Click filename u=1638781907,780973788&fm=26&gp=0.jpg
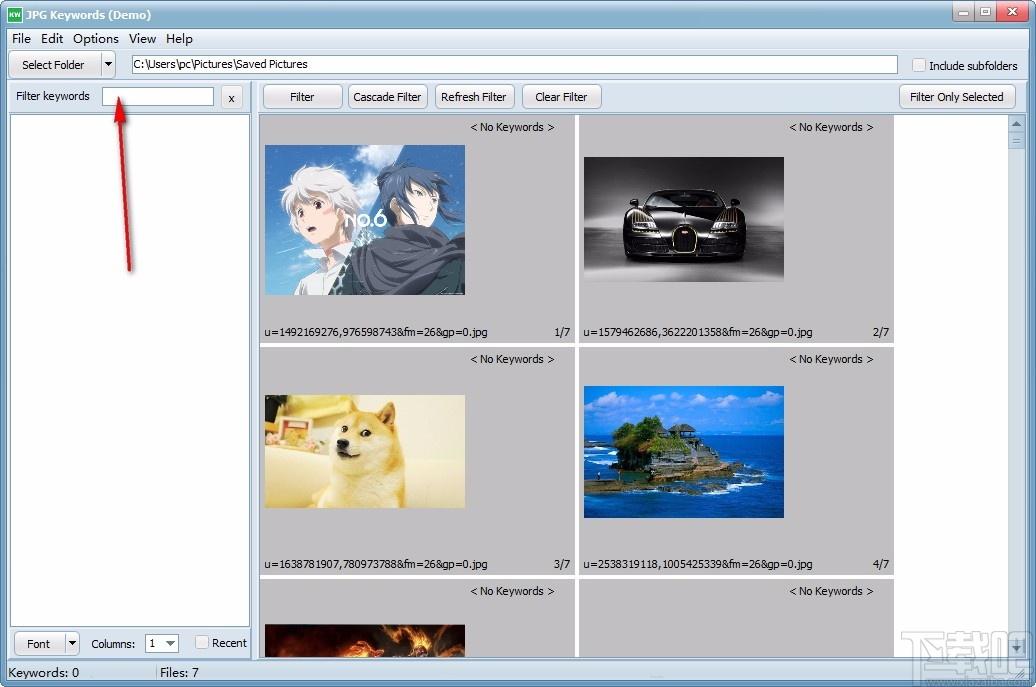 pos(376,564)
